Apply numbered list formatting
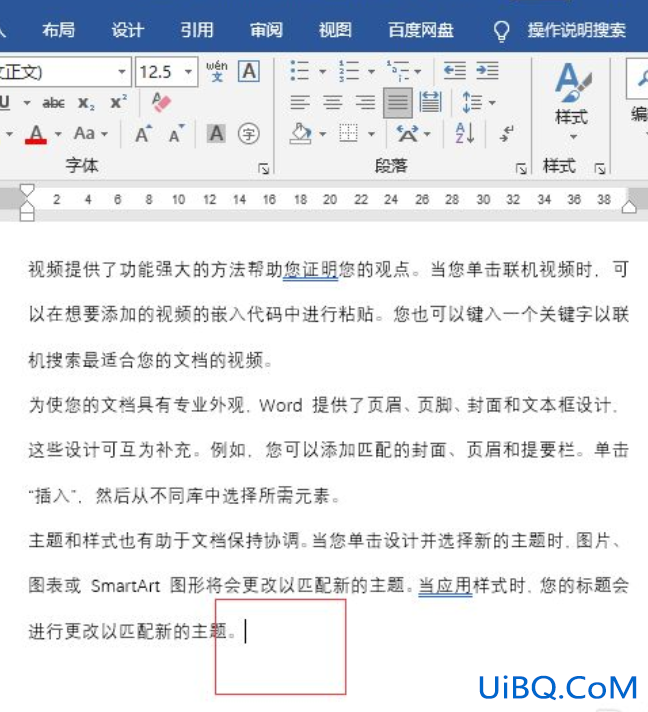This screenshot has height=712, width=648. coord(348,71)
